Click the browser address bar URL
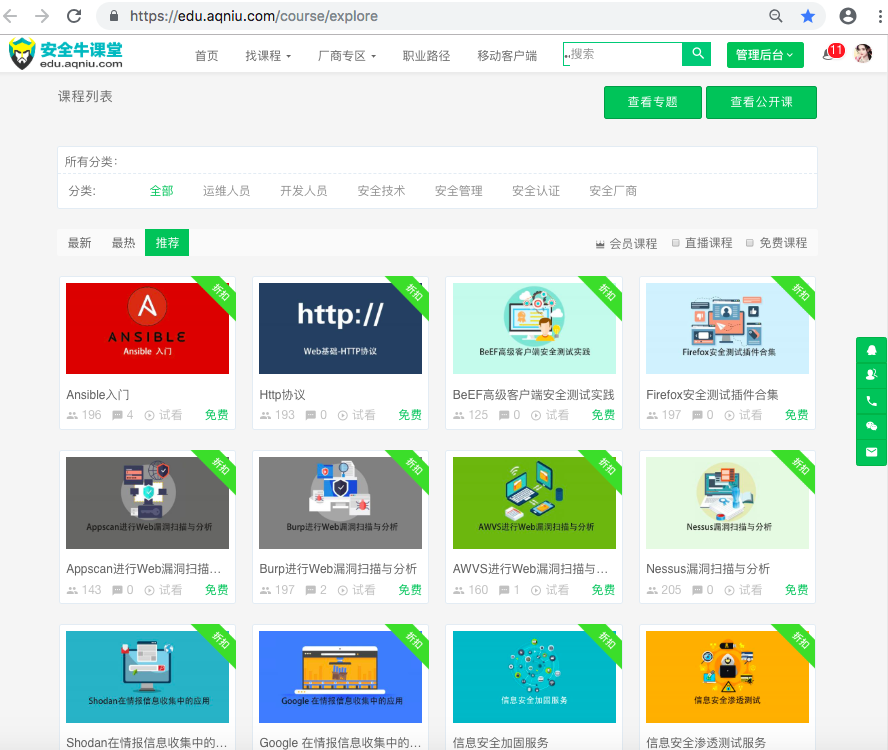 [254, 16]
